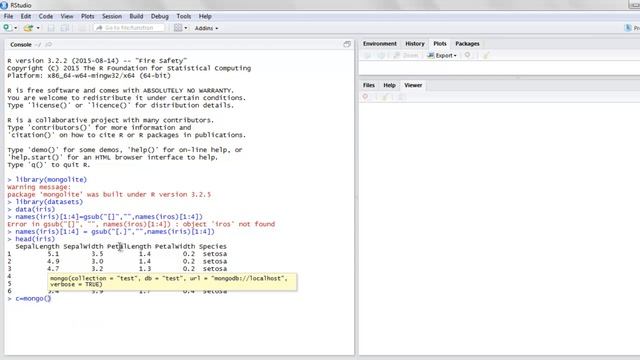Switch to the Files tab

pyautogui.click(x=369, y=85)
